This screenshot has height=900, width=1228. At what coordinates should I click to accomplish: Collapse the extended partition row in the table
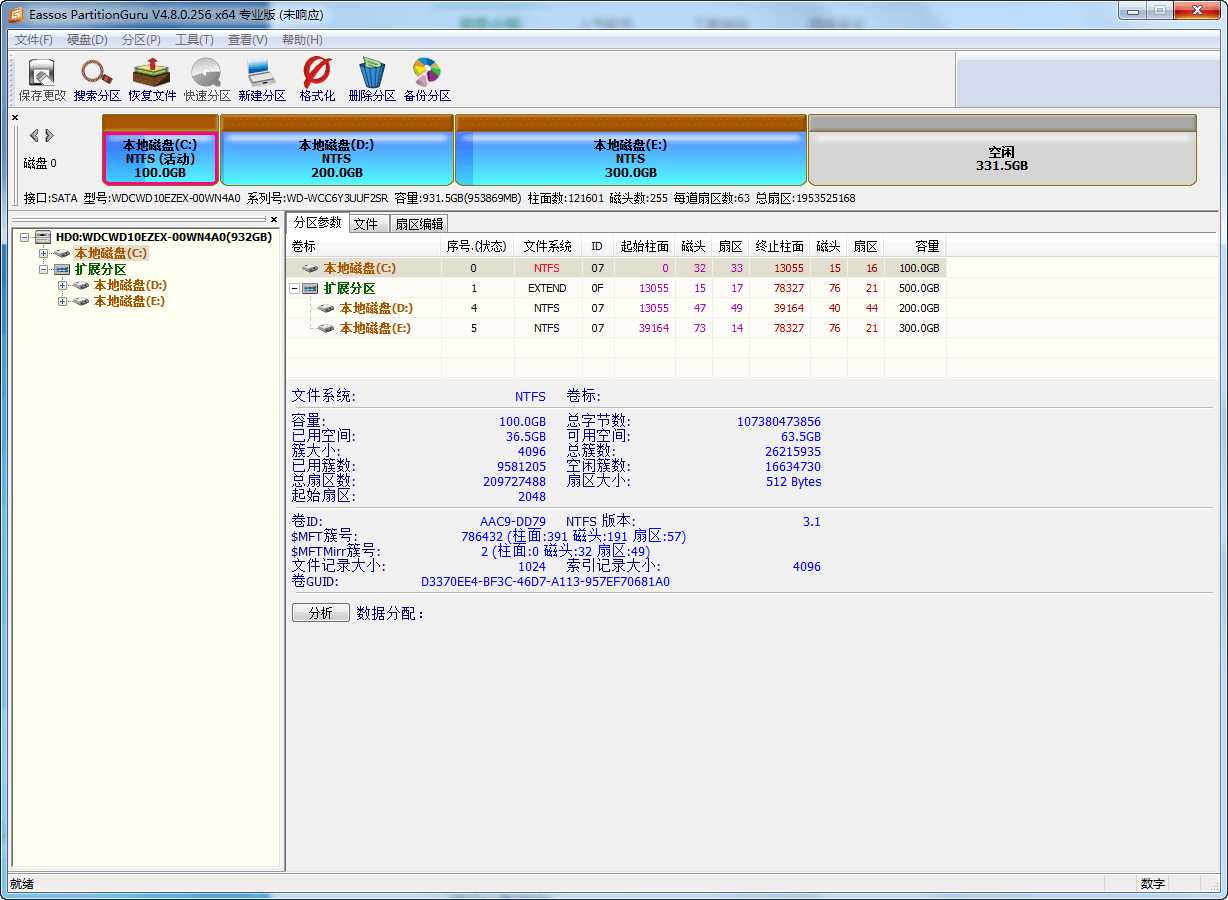[293, 288]
